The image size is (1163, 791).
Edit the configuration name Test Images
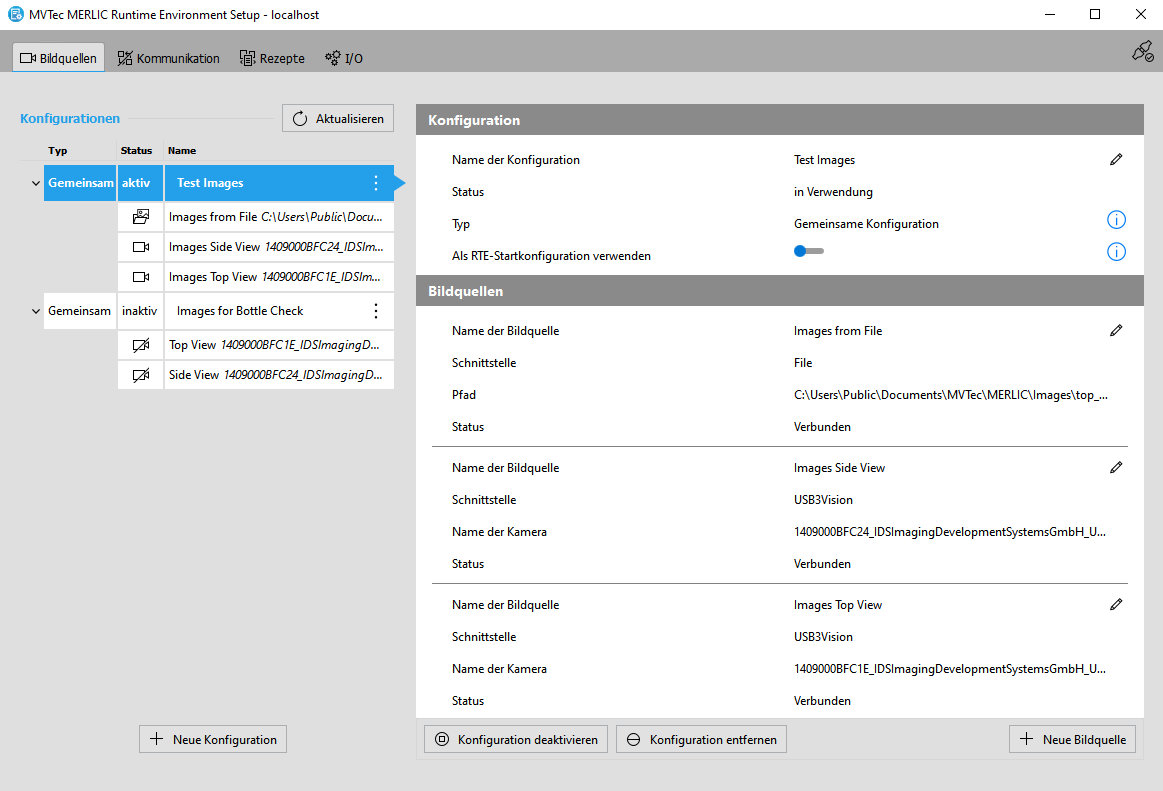point(1116,160)
